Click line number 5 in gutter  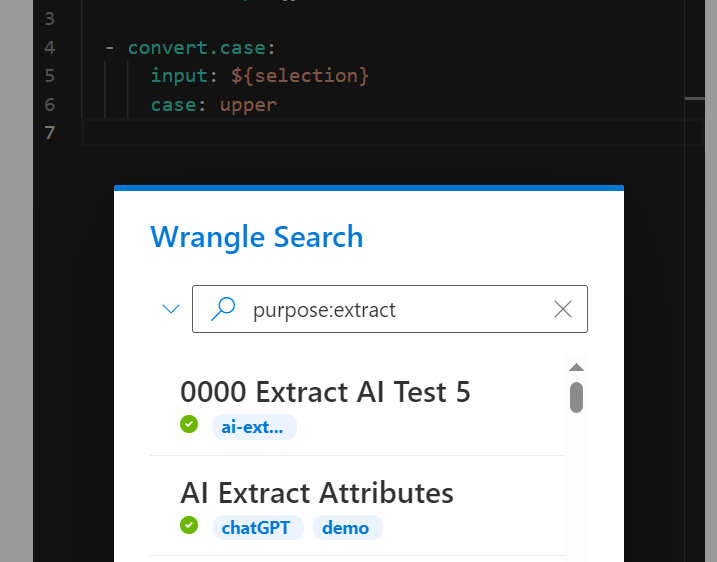coord(49,76)
